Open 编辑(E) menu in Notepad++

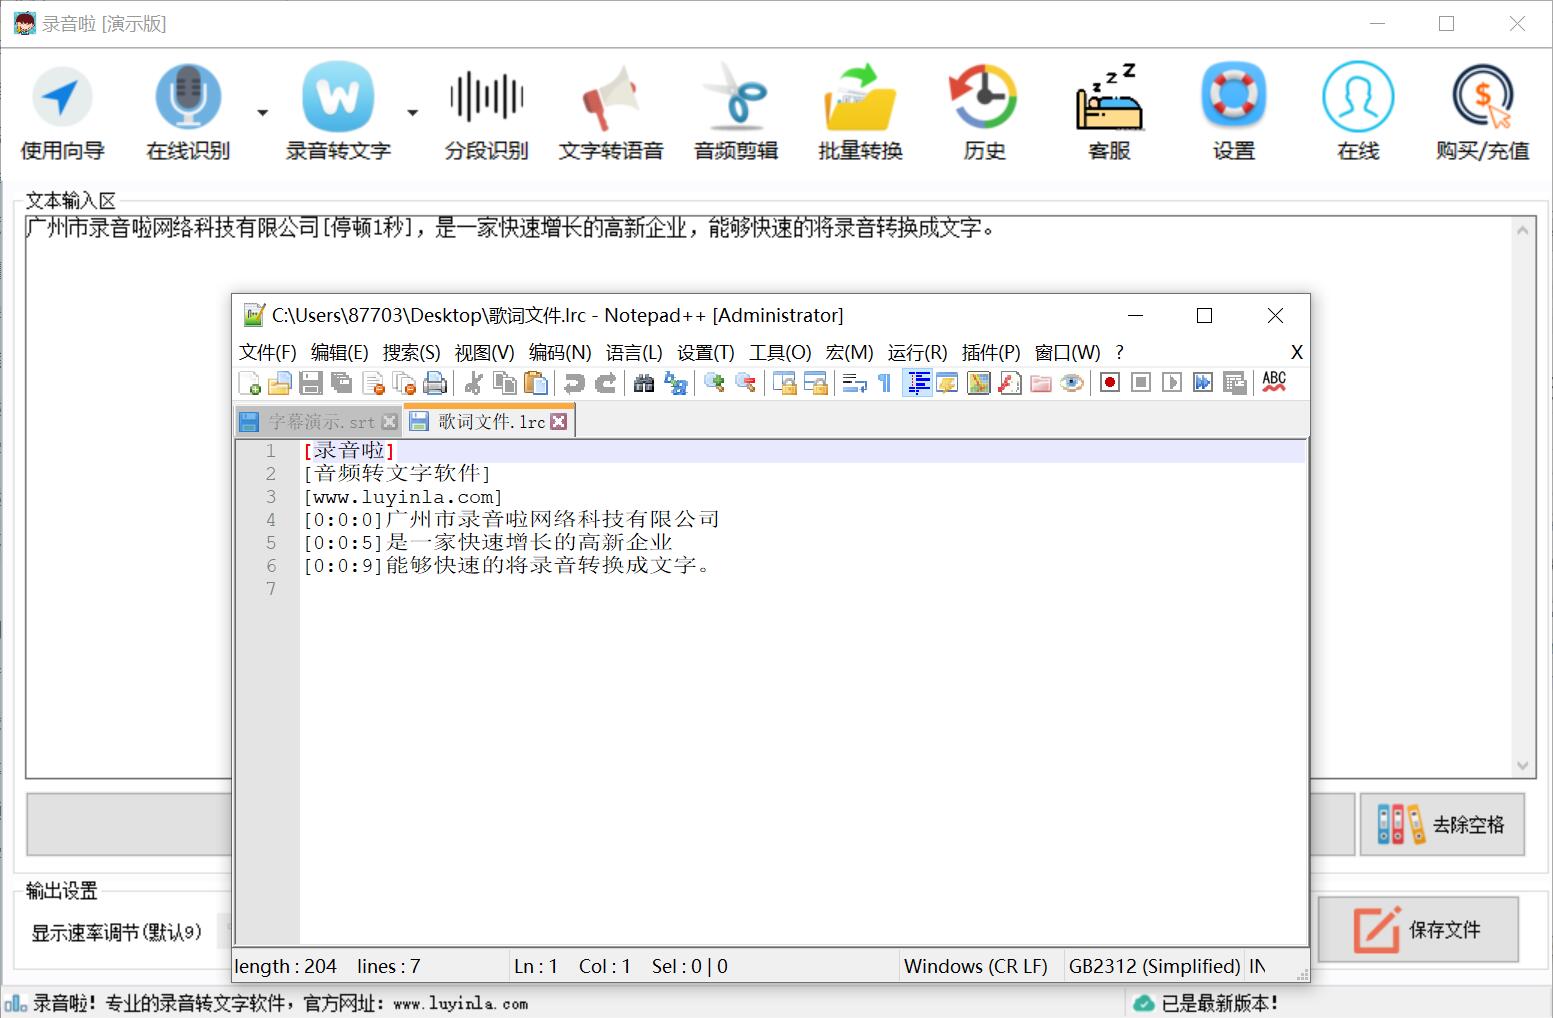click(x=339, y=352)
